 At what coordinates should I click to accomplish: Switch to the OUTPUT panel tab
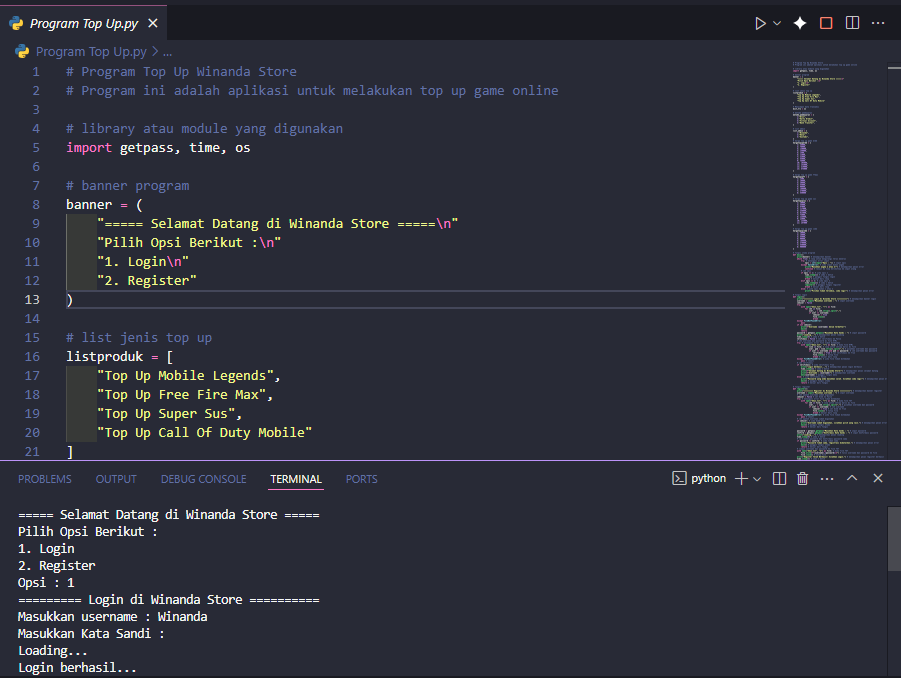click(x=116, y=479)
